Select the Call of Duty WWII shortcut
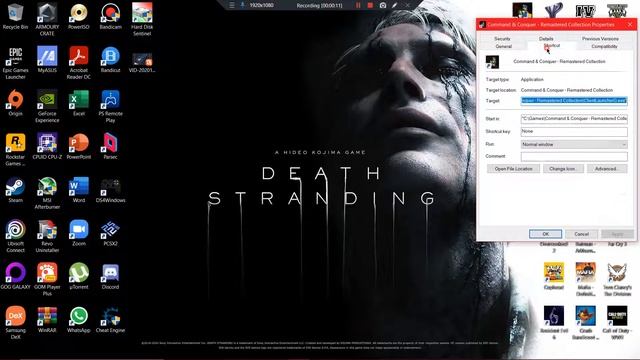The height and width of the screenshot is (360, 640). tap(617, 322)
